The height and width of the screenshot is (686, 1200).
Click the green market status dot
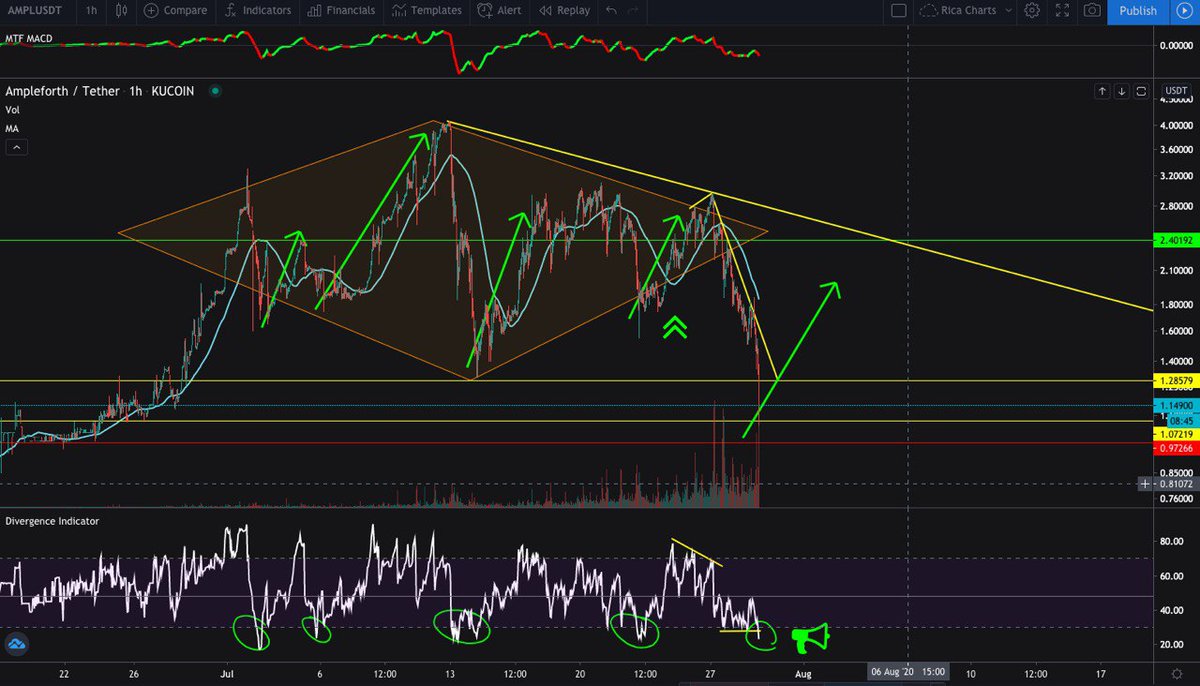(x=215, y=91)
